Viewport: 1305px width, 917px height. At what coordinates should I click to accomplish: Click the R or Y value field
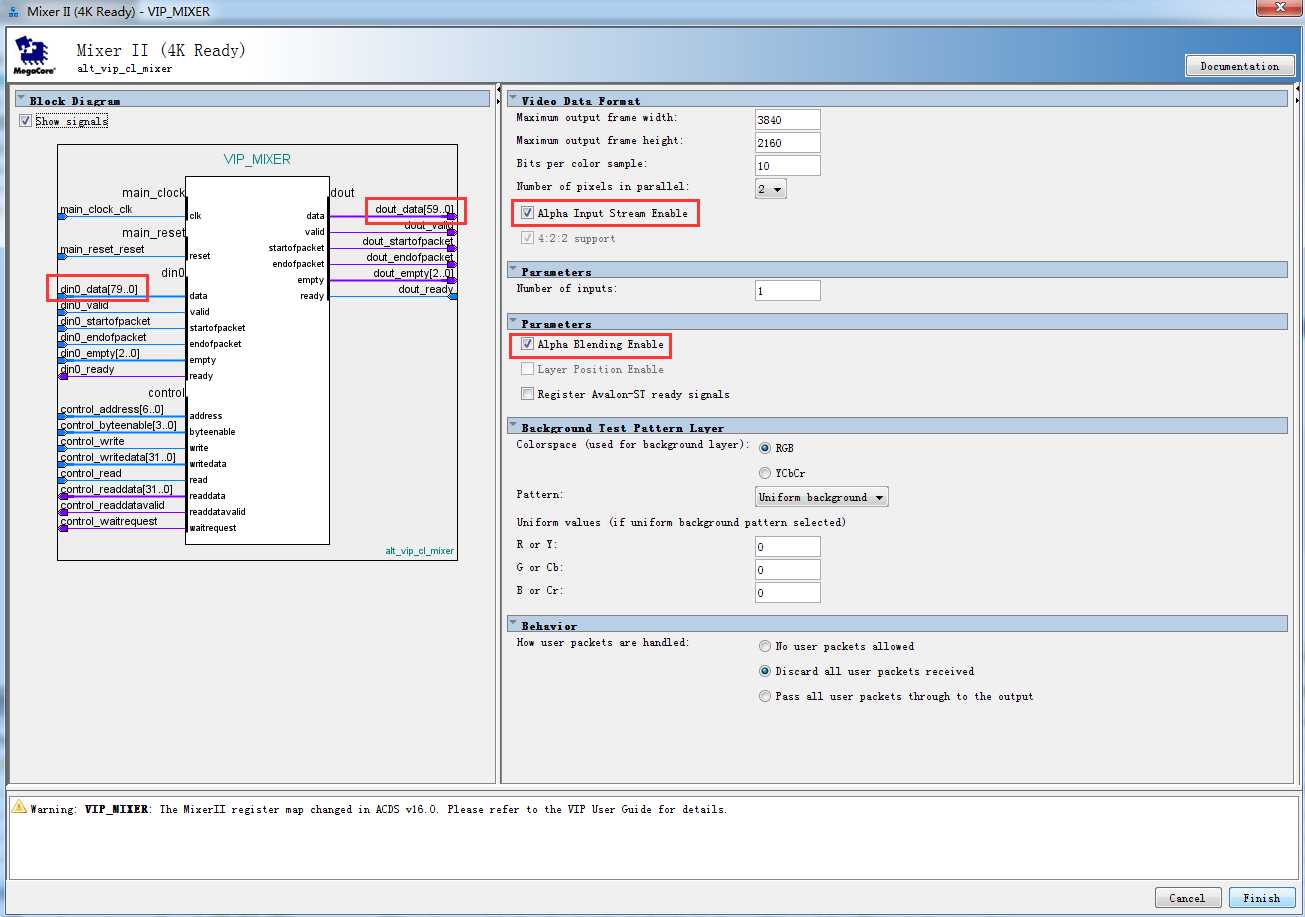(x=787, y=546)
